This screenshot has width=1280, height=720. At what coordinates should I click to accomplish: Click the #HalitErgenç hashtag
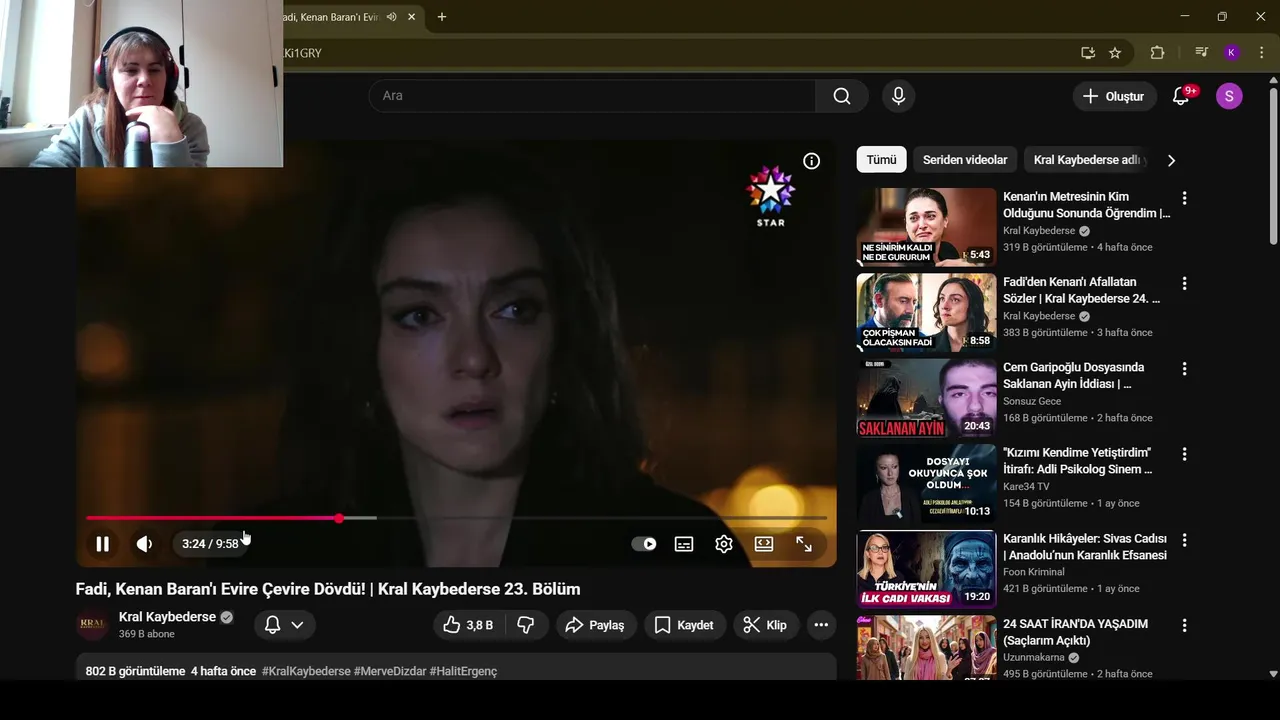point(463,671)
